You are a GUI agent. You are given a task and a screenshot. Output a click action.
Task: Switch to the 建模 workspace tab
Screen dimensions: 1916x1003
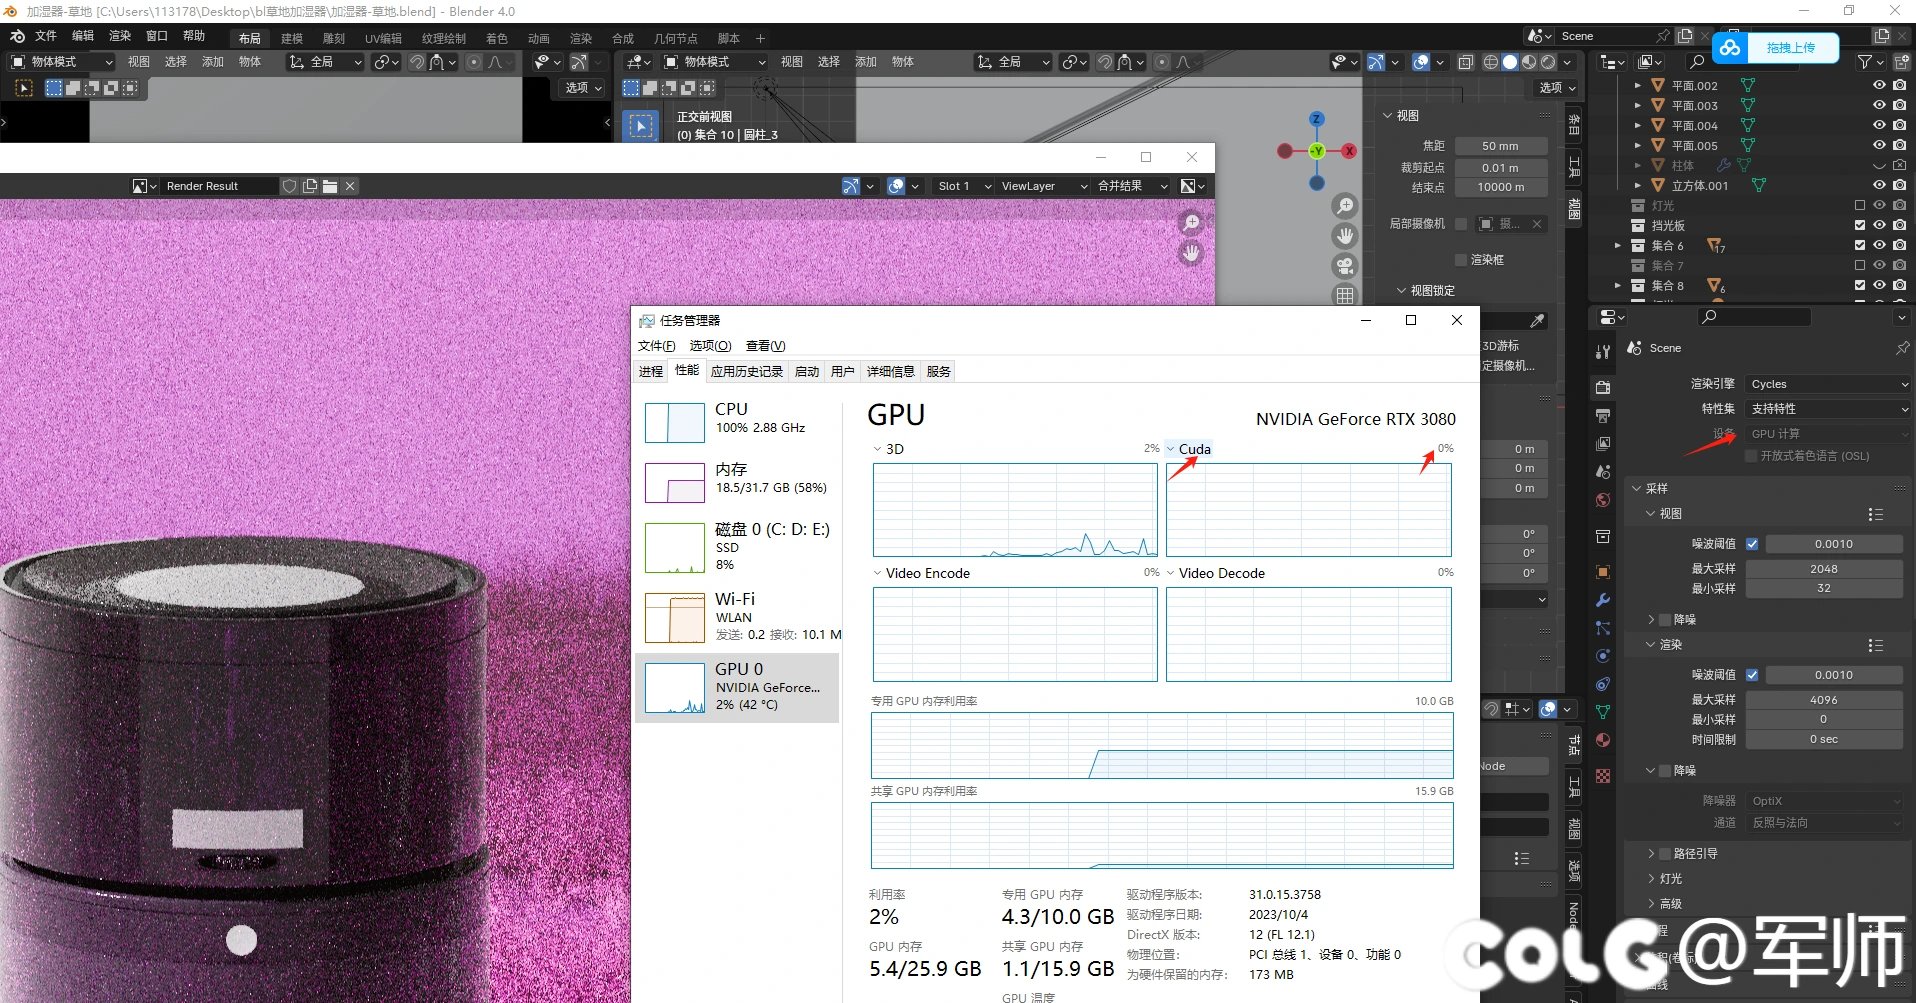(x=292, y=39)
